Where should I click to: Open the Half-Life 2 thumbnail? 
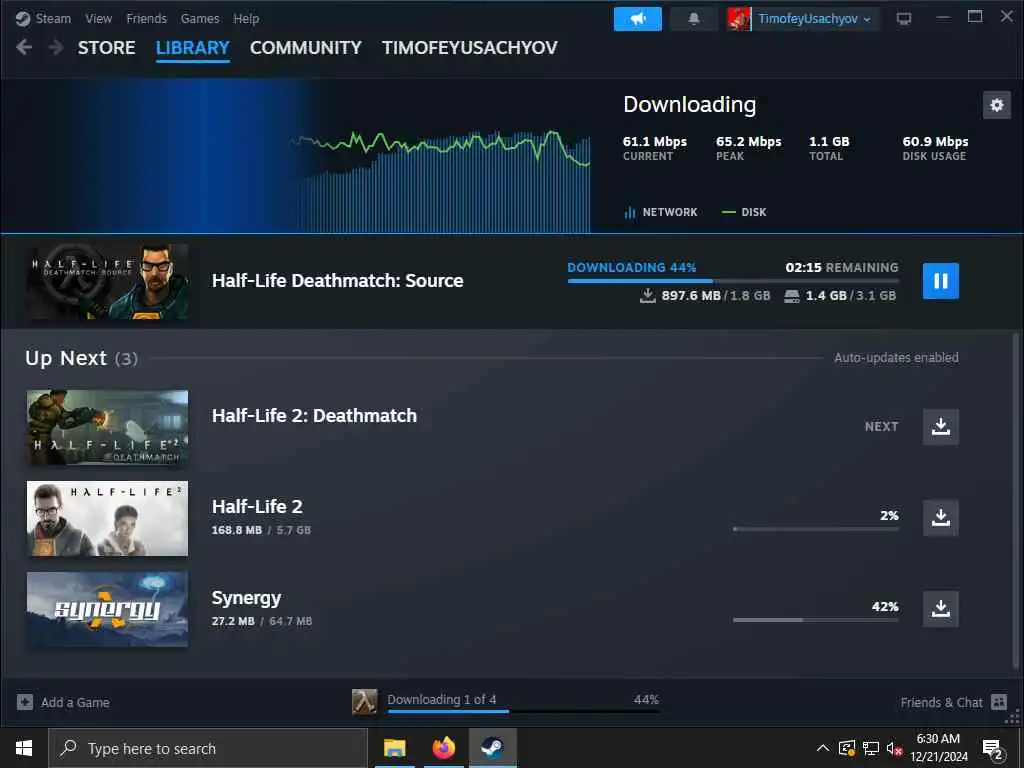click(107, 519)
